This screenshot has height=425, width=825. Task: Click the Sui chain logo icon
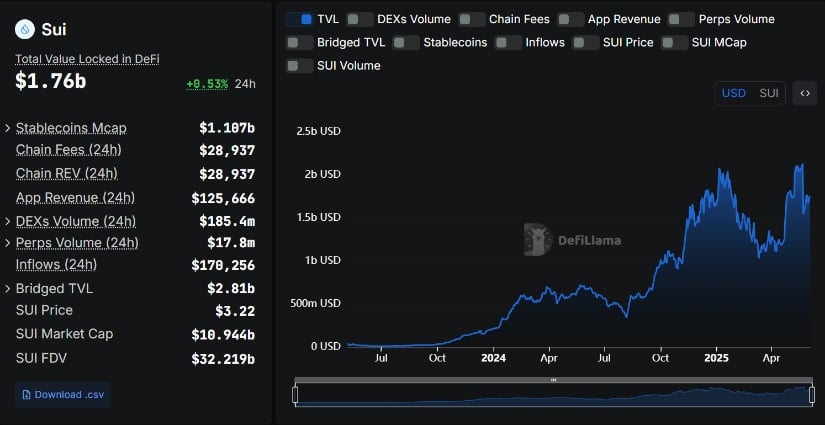[x=25, y=29]
